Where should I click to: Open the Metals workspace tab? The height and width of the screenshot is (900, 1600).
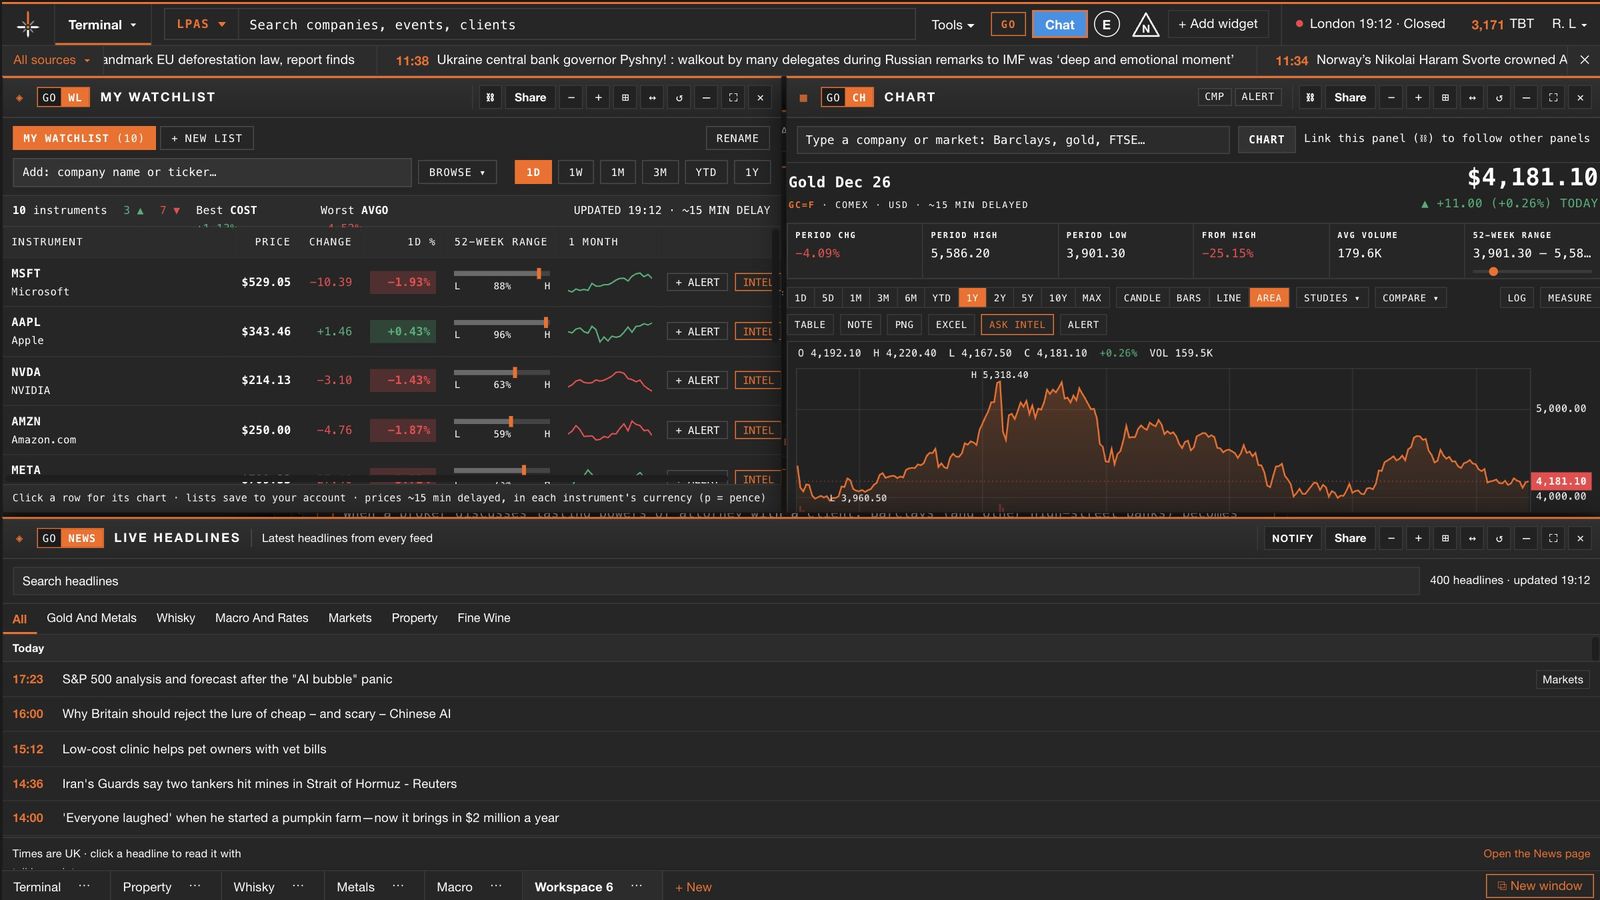point(355,887)
